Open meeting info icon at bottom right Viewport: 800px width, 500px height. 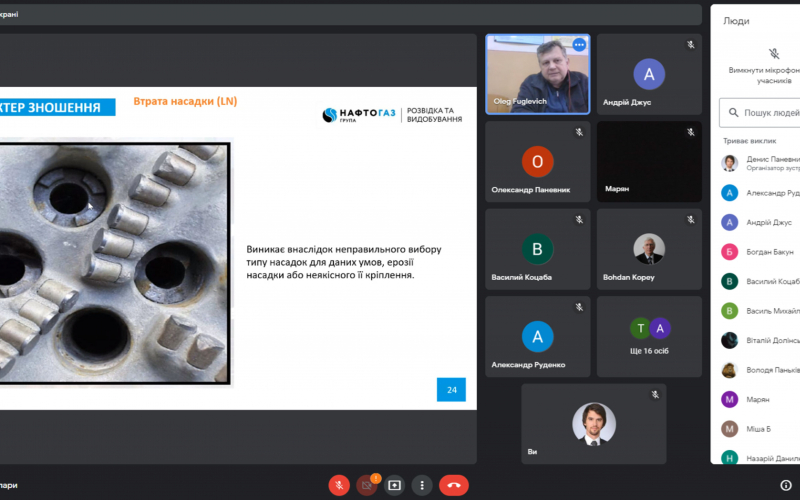pyautogui.click(x=786, y=485)
